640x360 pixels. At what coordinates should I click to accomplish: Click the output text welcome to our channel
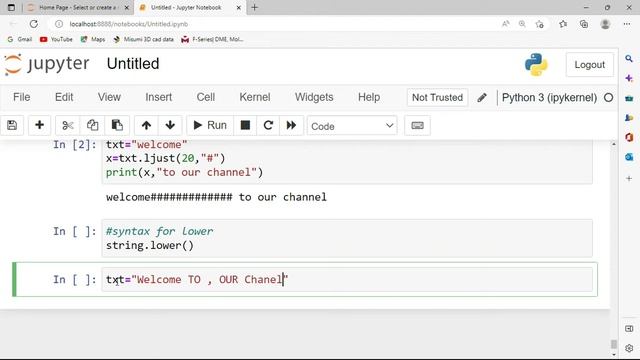point(216,197)
